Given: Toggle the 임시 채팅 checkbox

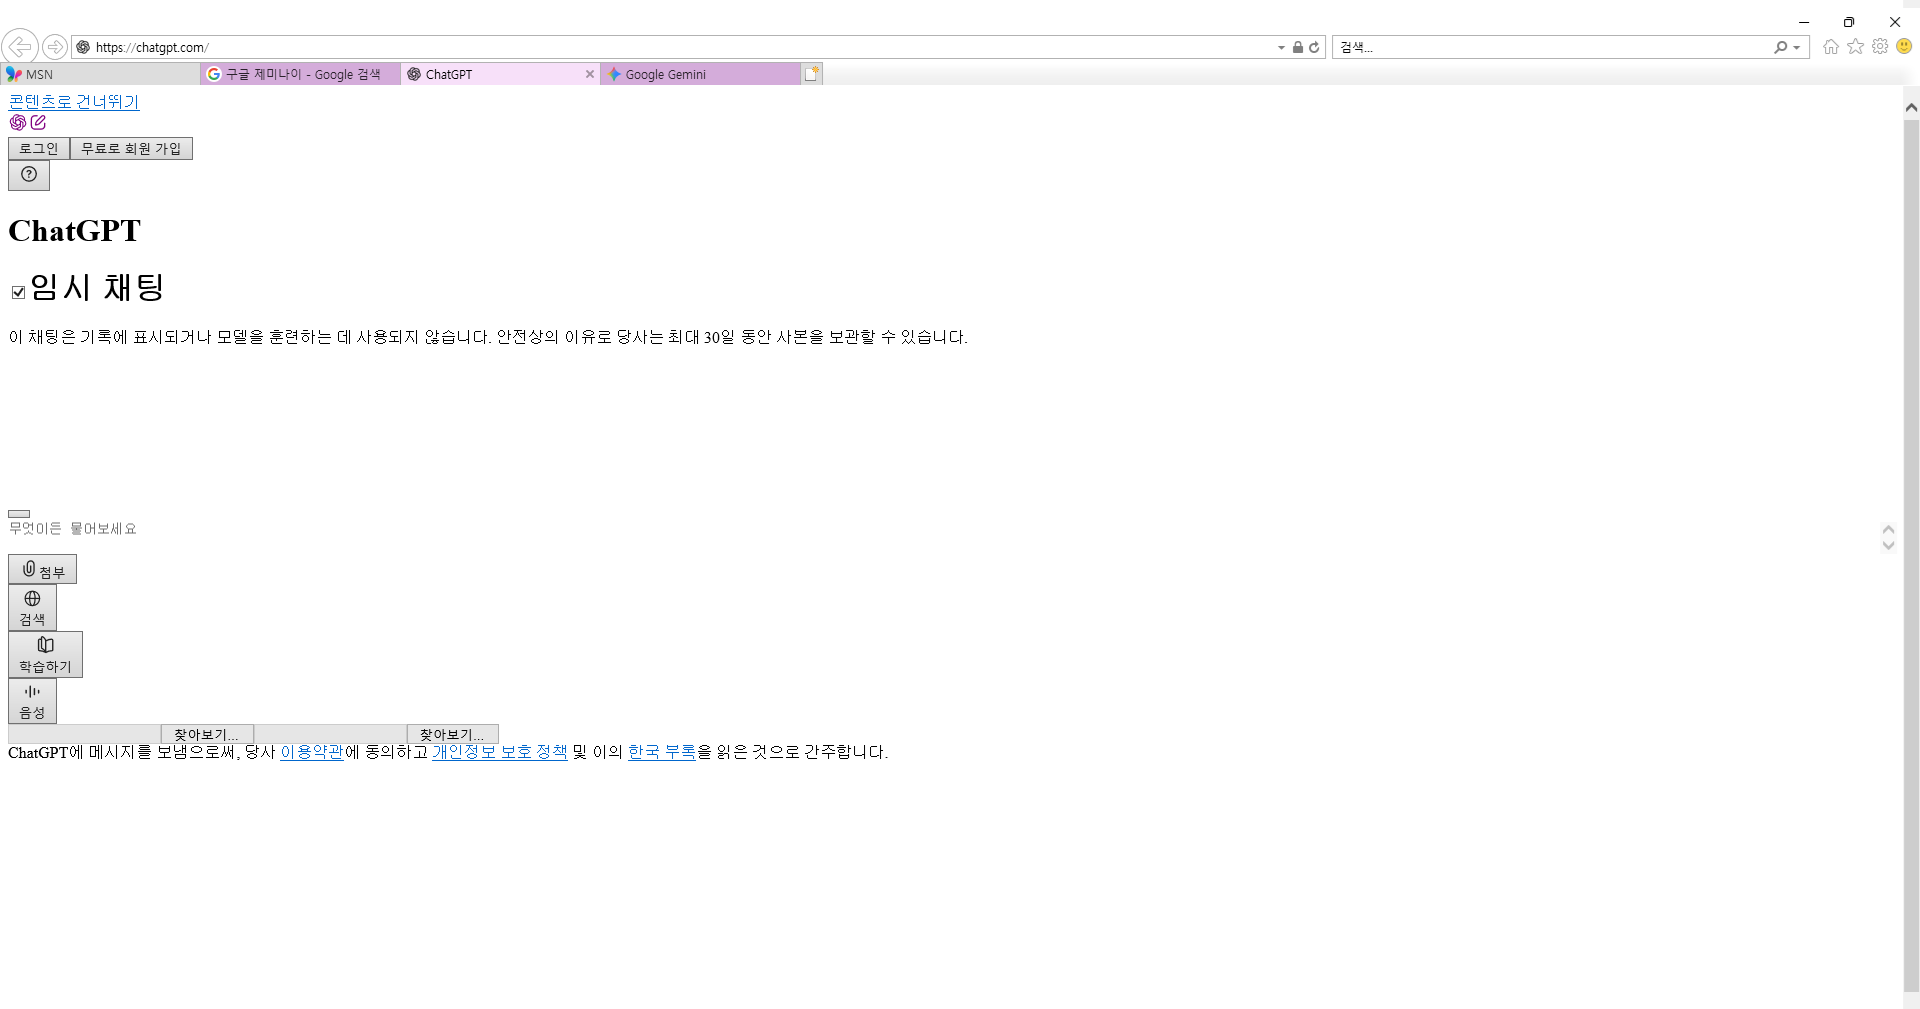Looking at the screenshot, I should point(18,292).
